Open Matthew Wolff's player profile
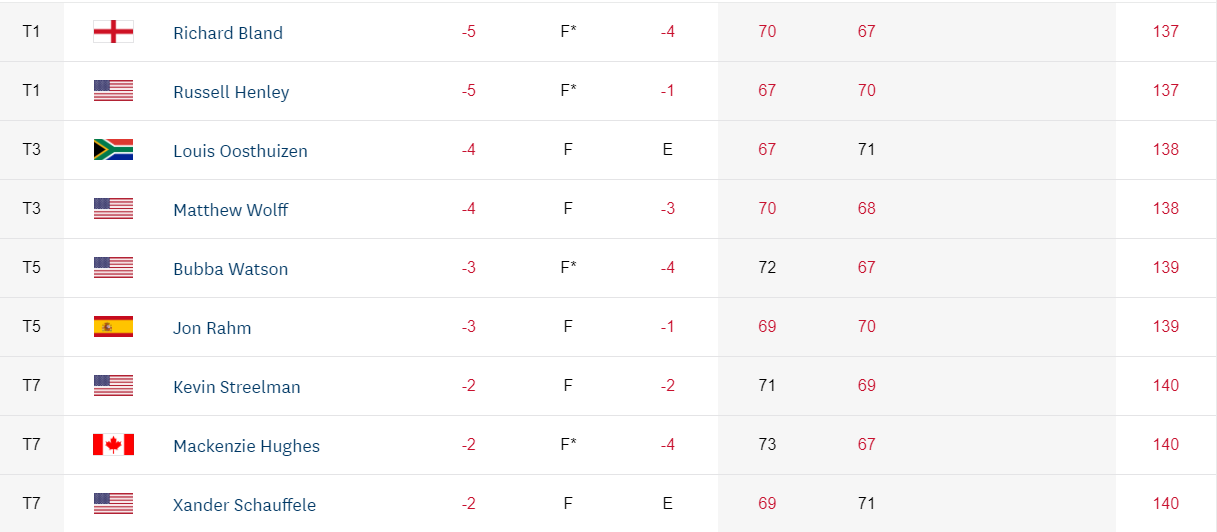Screen dimensions: 1217x532 (231, 210)
